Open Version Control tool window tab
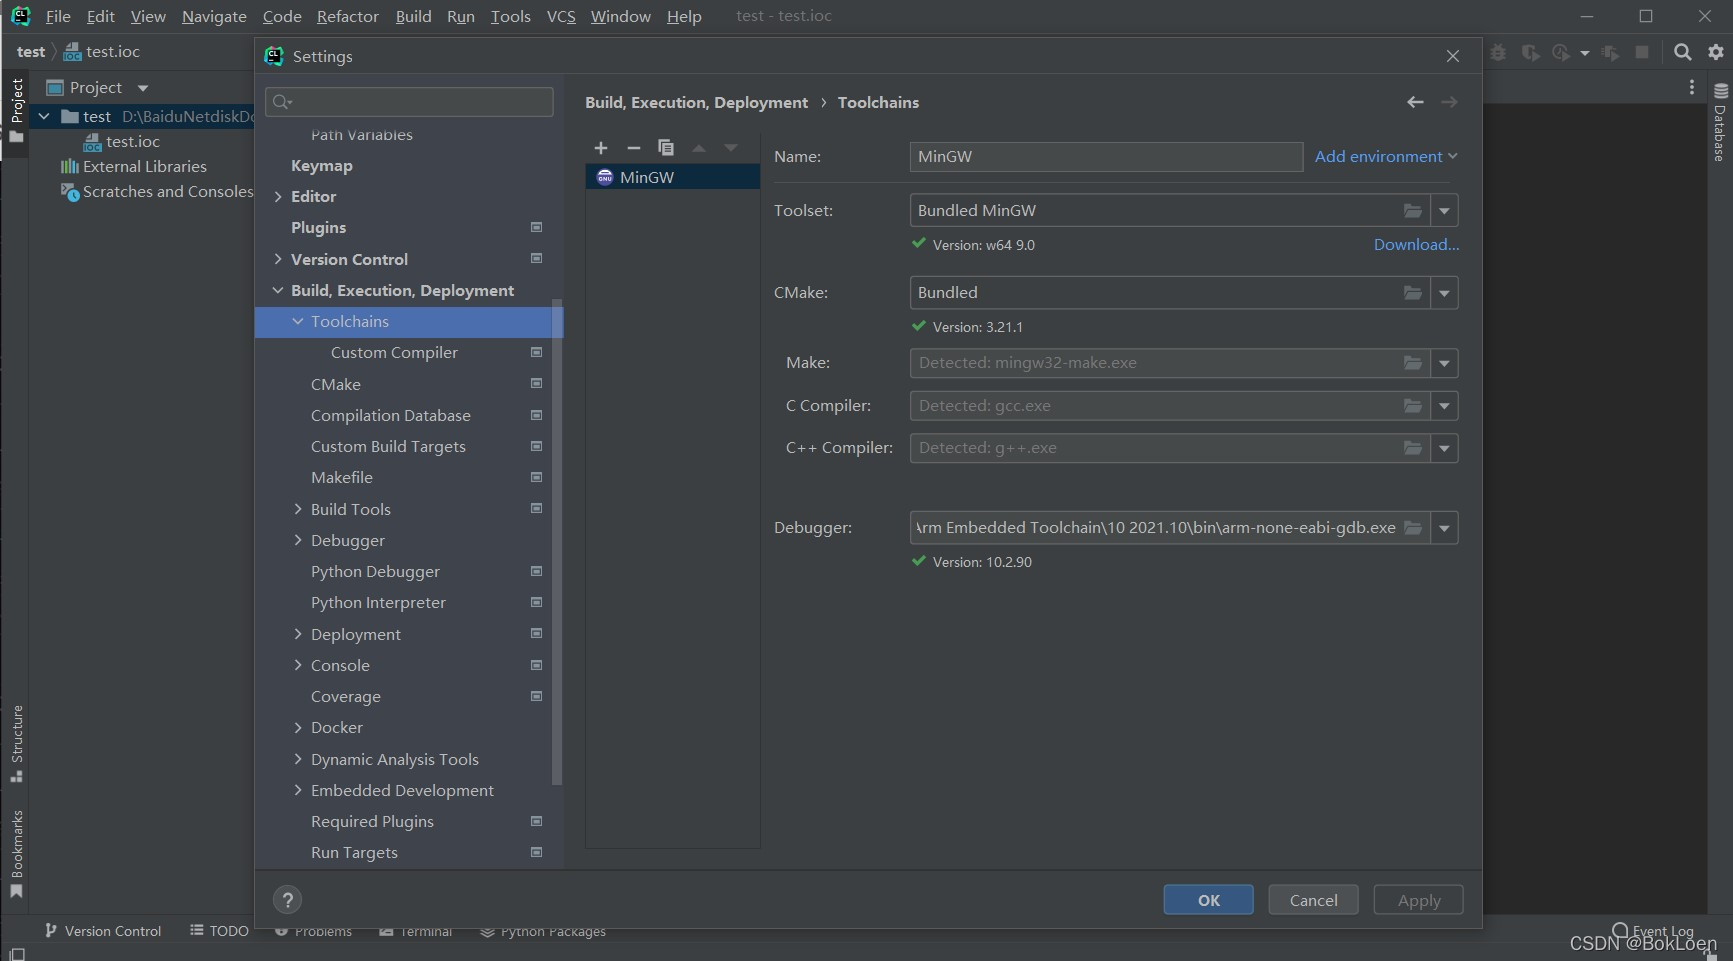This screenshot has width=1733, height=961. coord(103,931)
